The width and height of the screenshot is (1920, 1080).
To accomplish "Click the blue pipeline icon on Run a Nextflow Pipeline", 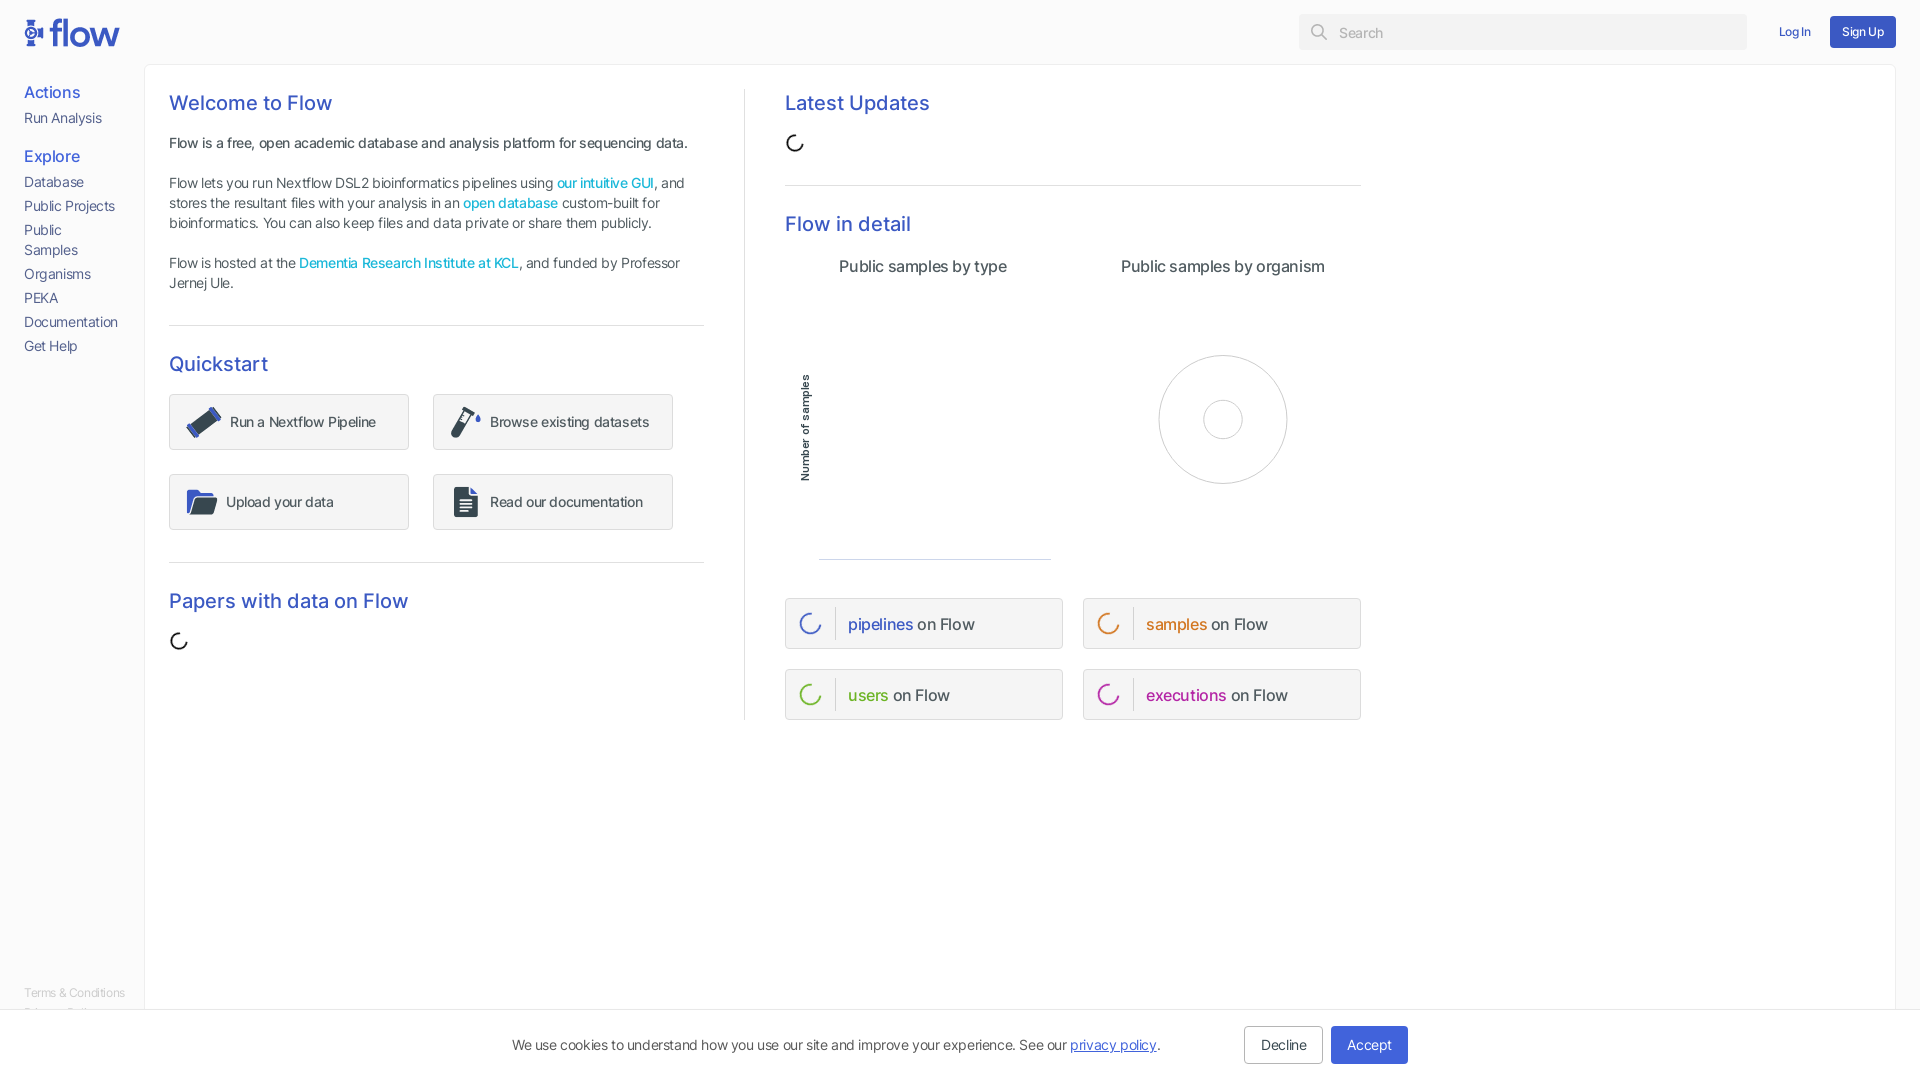I will click(204, 422).
